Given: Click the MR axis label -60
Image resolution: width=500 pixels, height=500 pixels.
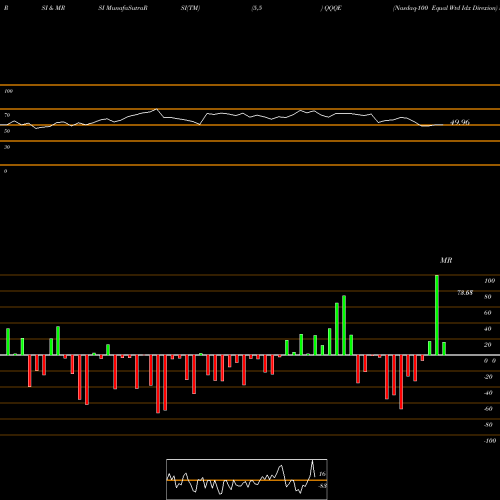Looking at the screenshot, I should tap(488, 409).
